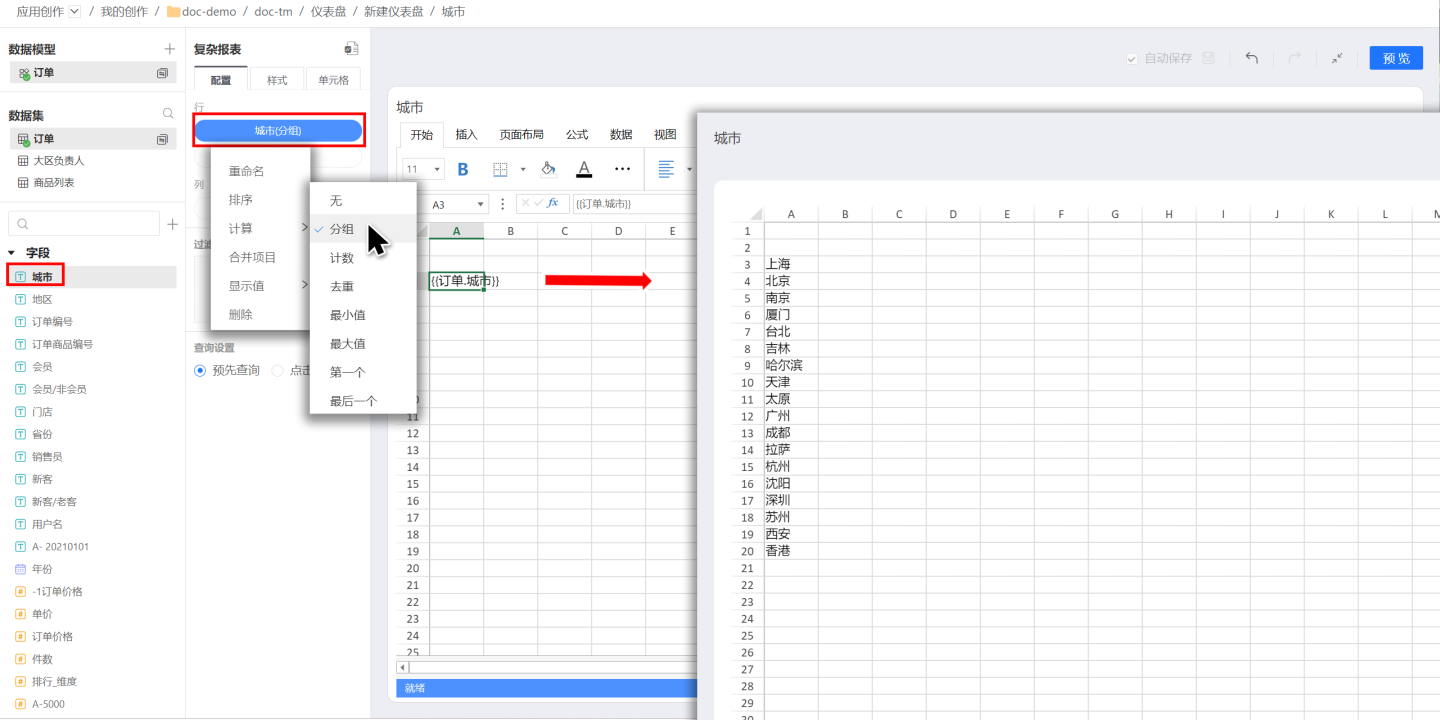
Task: Click the exit fullscreen shrink icon
Action: (x=1337, y=58)
